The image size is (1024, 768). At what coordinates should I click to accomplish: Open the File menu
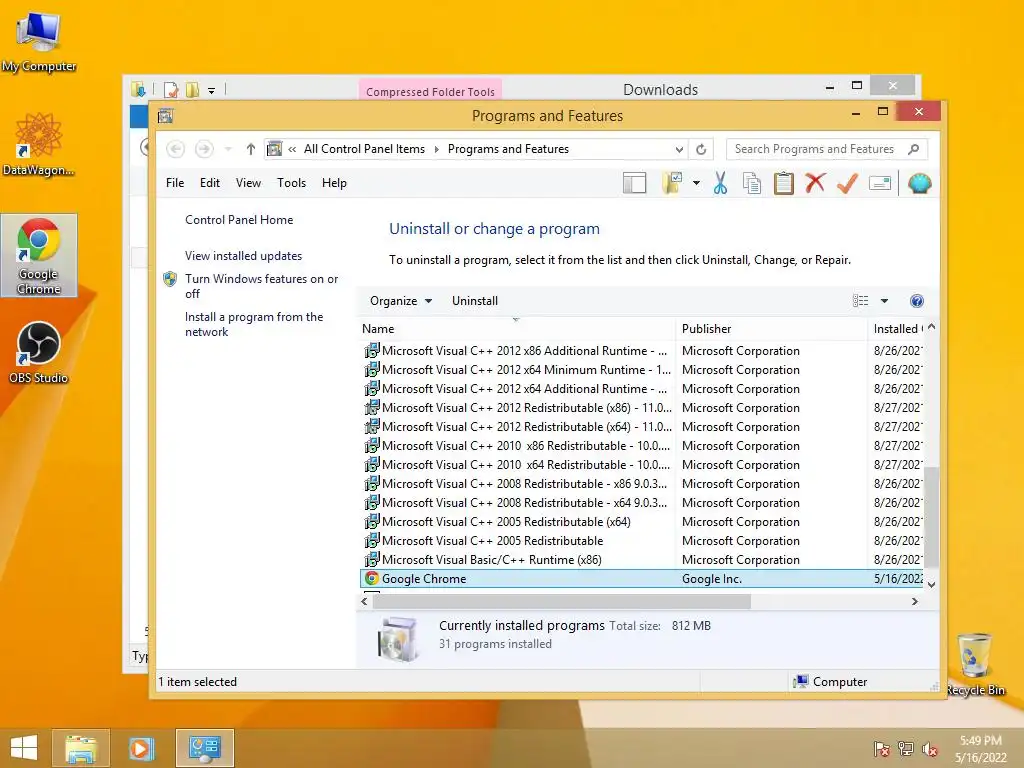click(175, 183)
